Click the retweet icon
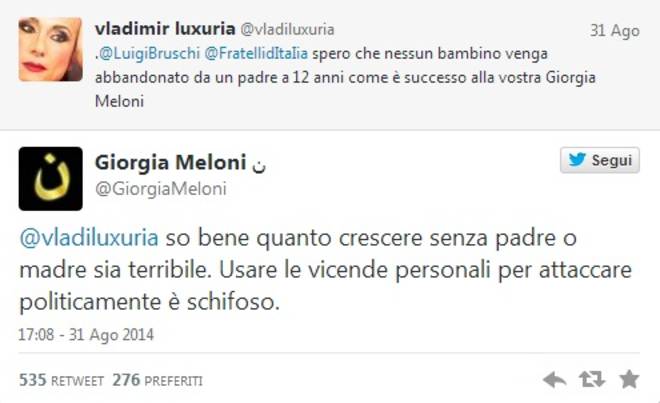The height and width of the screenshot is (403, 660). click(592, 379)
